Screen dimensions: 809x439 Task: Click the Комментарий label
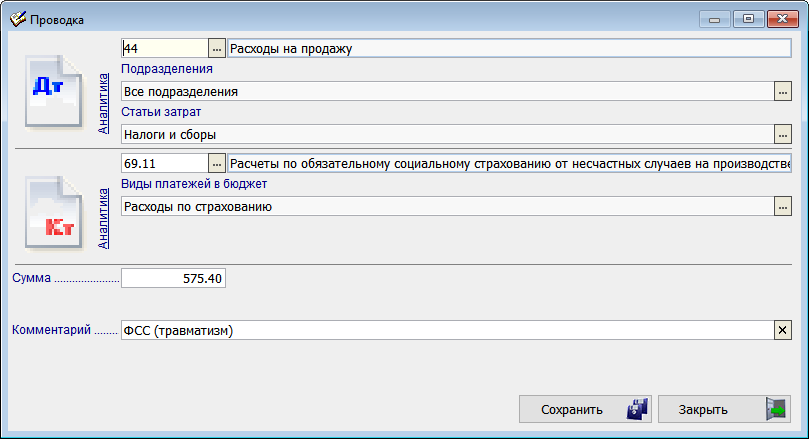tap(52, 330)
